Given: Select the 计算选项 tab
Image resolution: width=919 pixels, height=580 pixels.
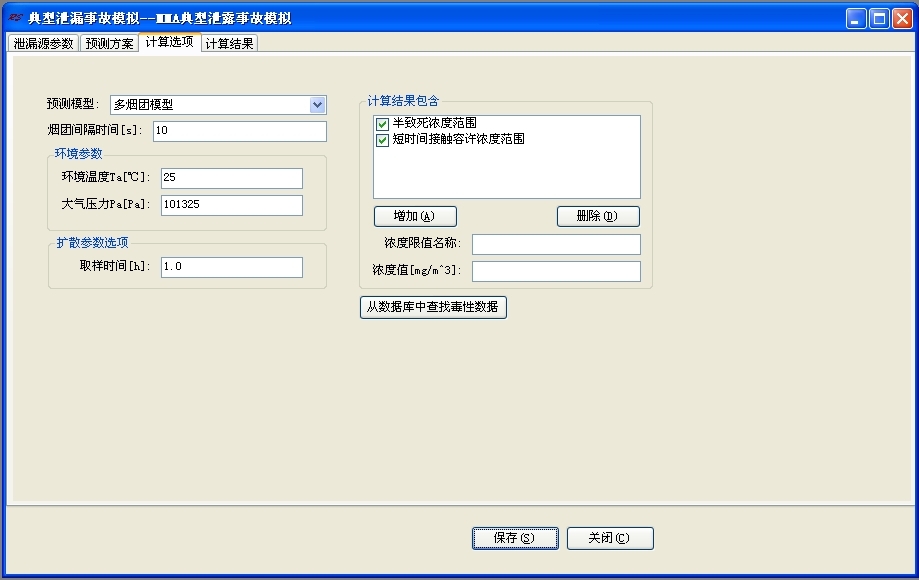Looking at the screenshot, I should (x=169, y=42).
